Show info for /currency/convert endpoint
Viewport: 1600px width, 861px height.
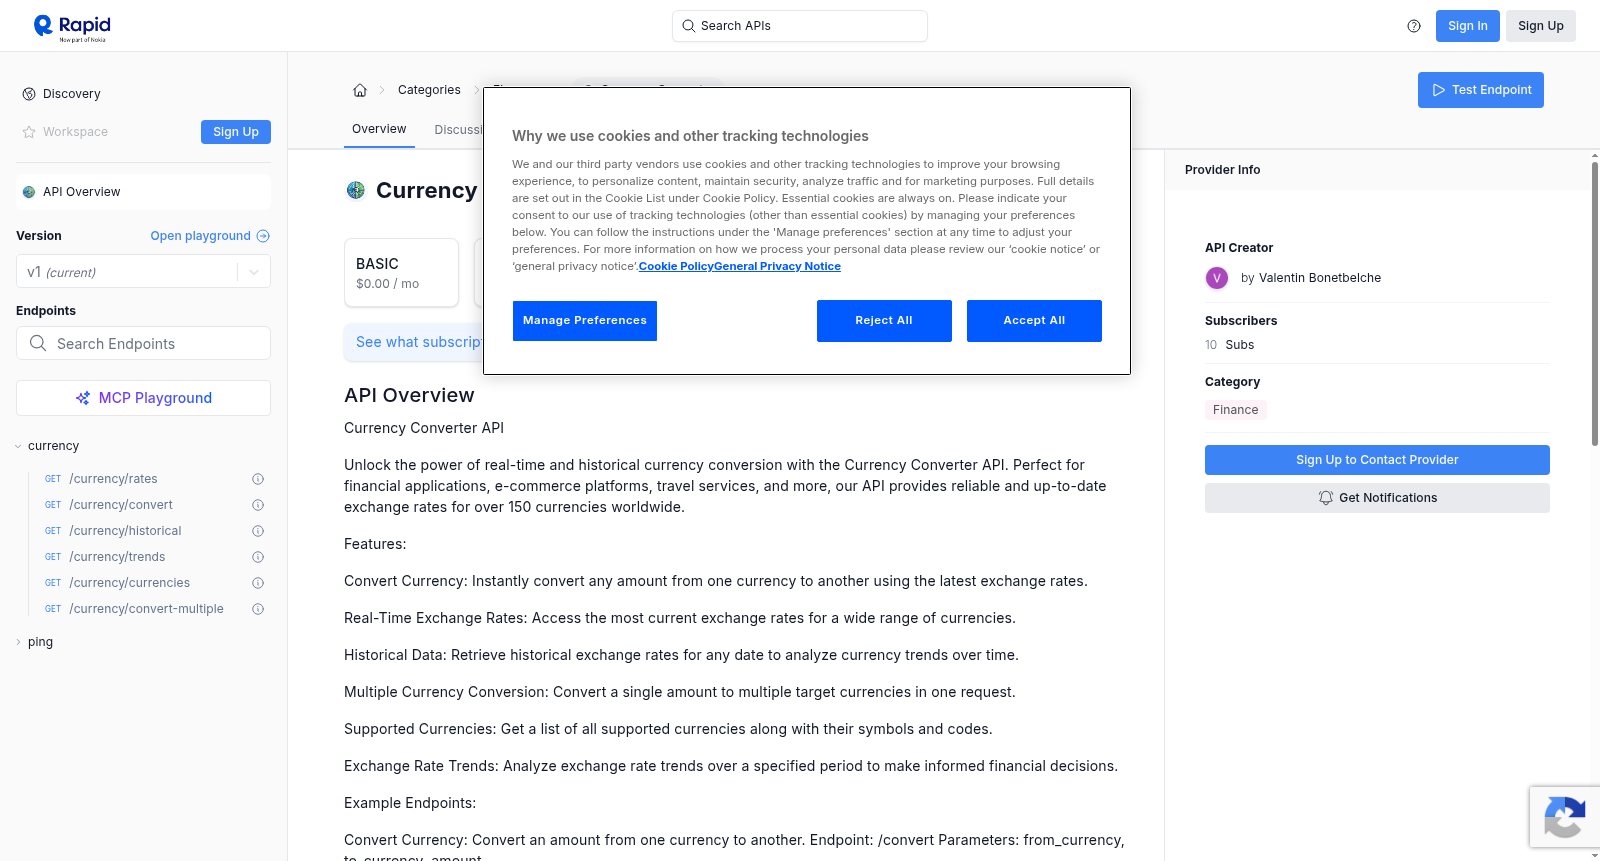pos(258,505)
